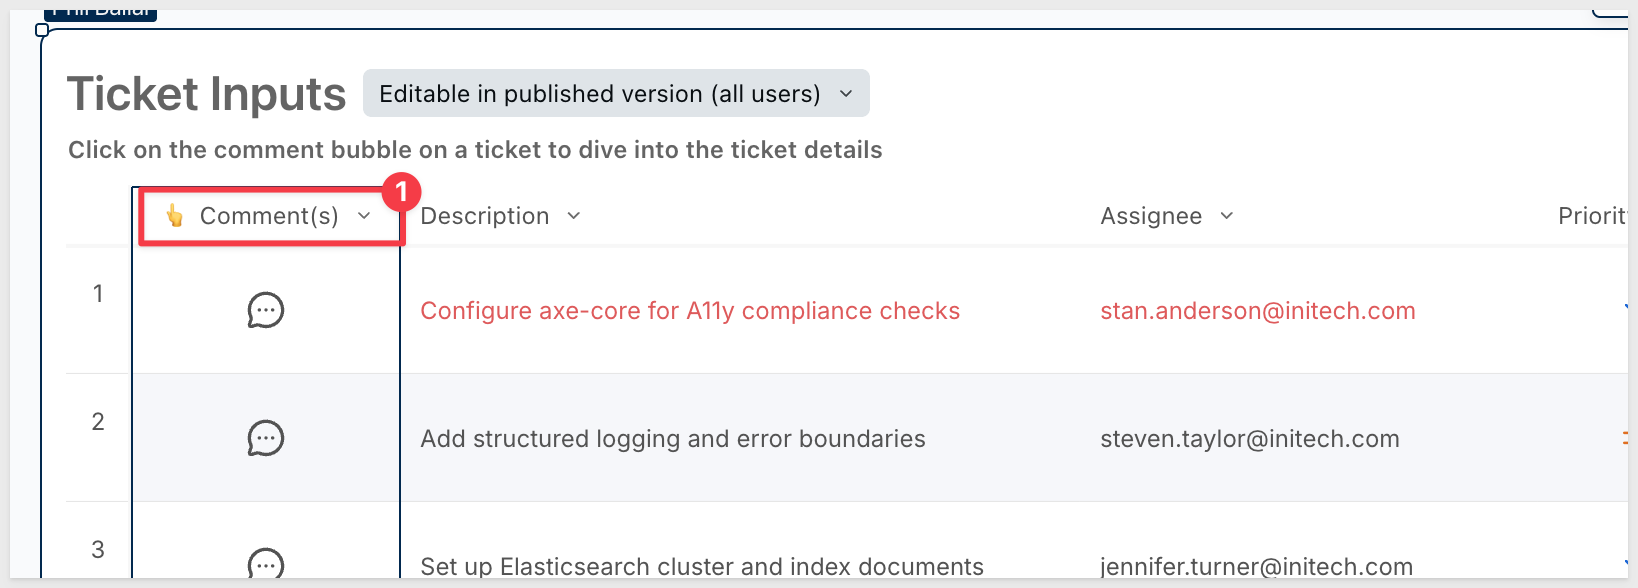
Task: Click stan.anderson@initech.com assignee cell
Action: pos(1258,311)
